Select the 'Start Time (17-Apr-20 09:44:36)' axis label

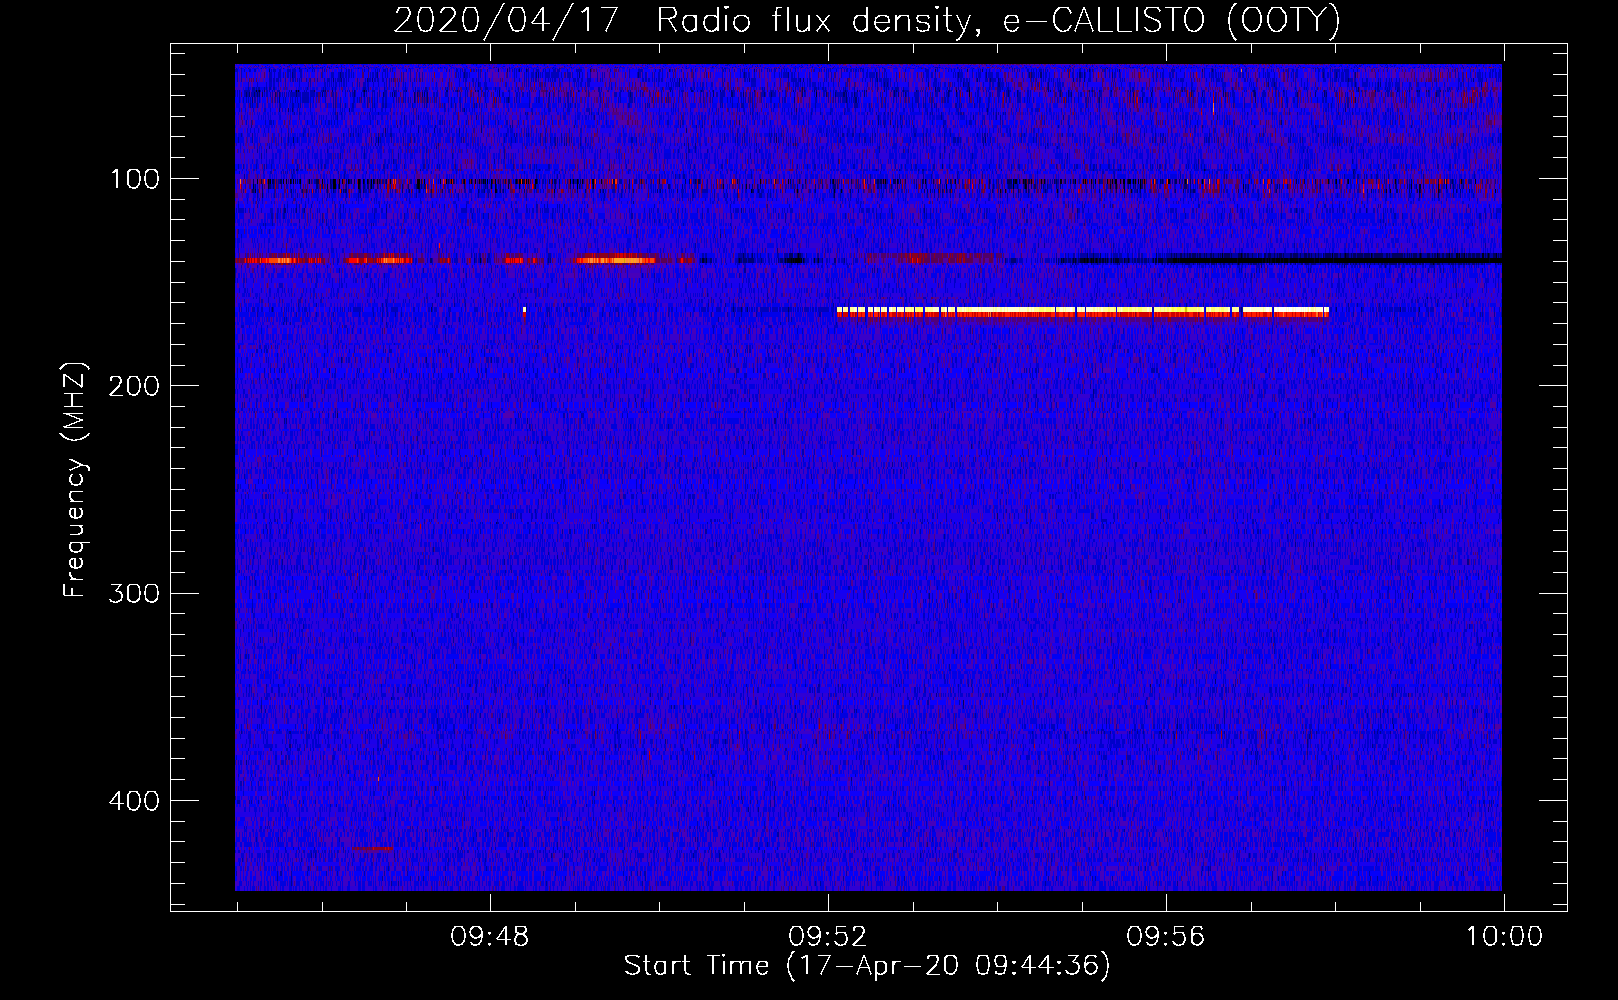pos(867,966)
